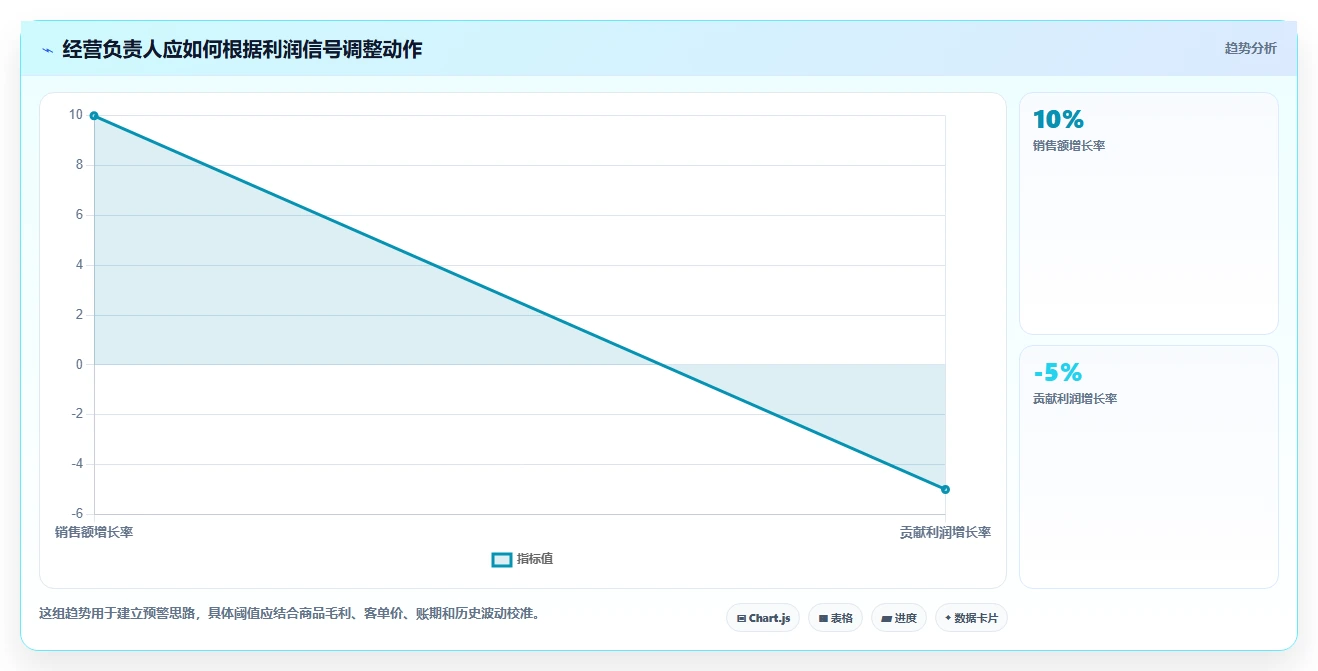This screenshot has height=671, width=1318.
Task: Click the title 经营负责人应如何根据利润信号调整动作
Action: (242, 49)
